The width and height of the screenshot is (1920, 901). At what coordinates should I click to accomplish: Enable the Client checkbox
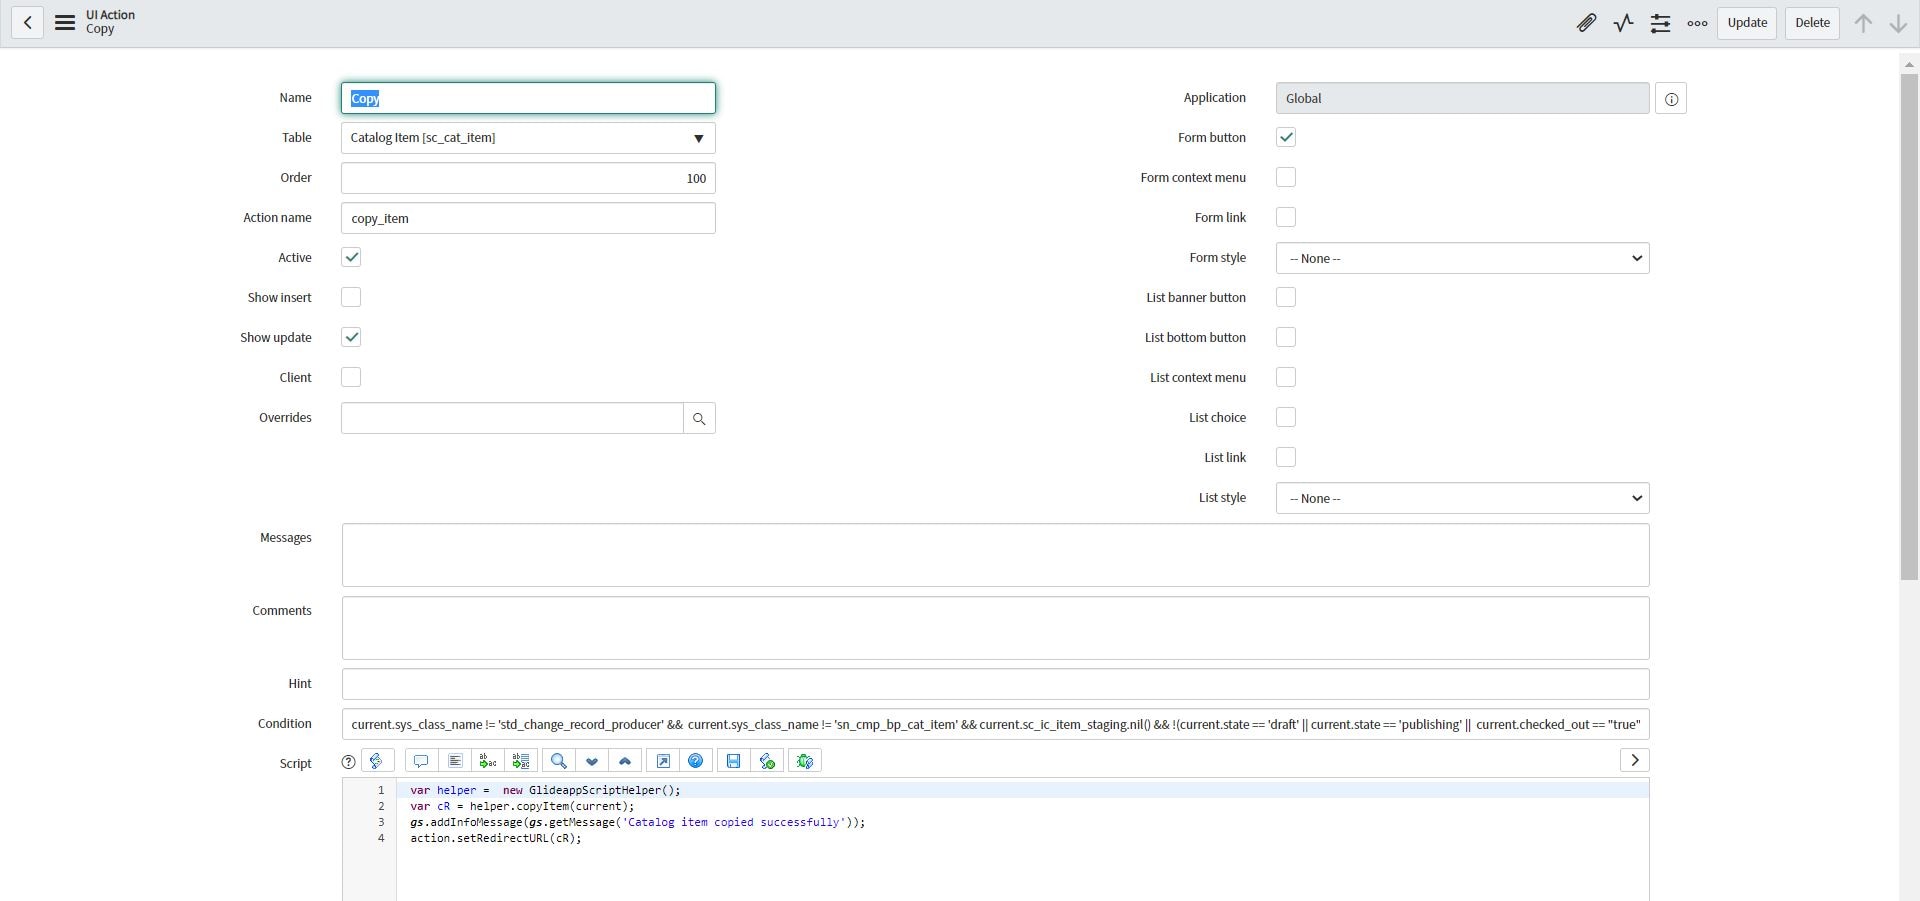[x=351, y=378]
